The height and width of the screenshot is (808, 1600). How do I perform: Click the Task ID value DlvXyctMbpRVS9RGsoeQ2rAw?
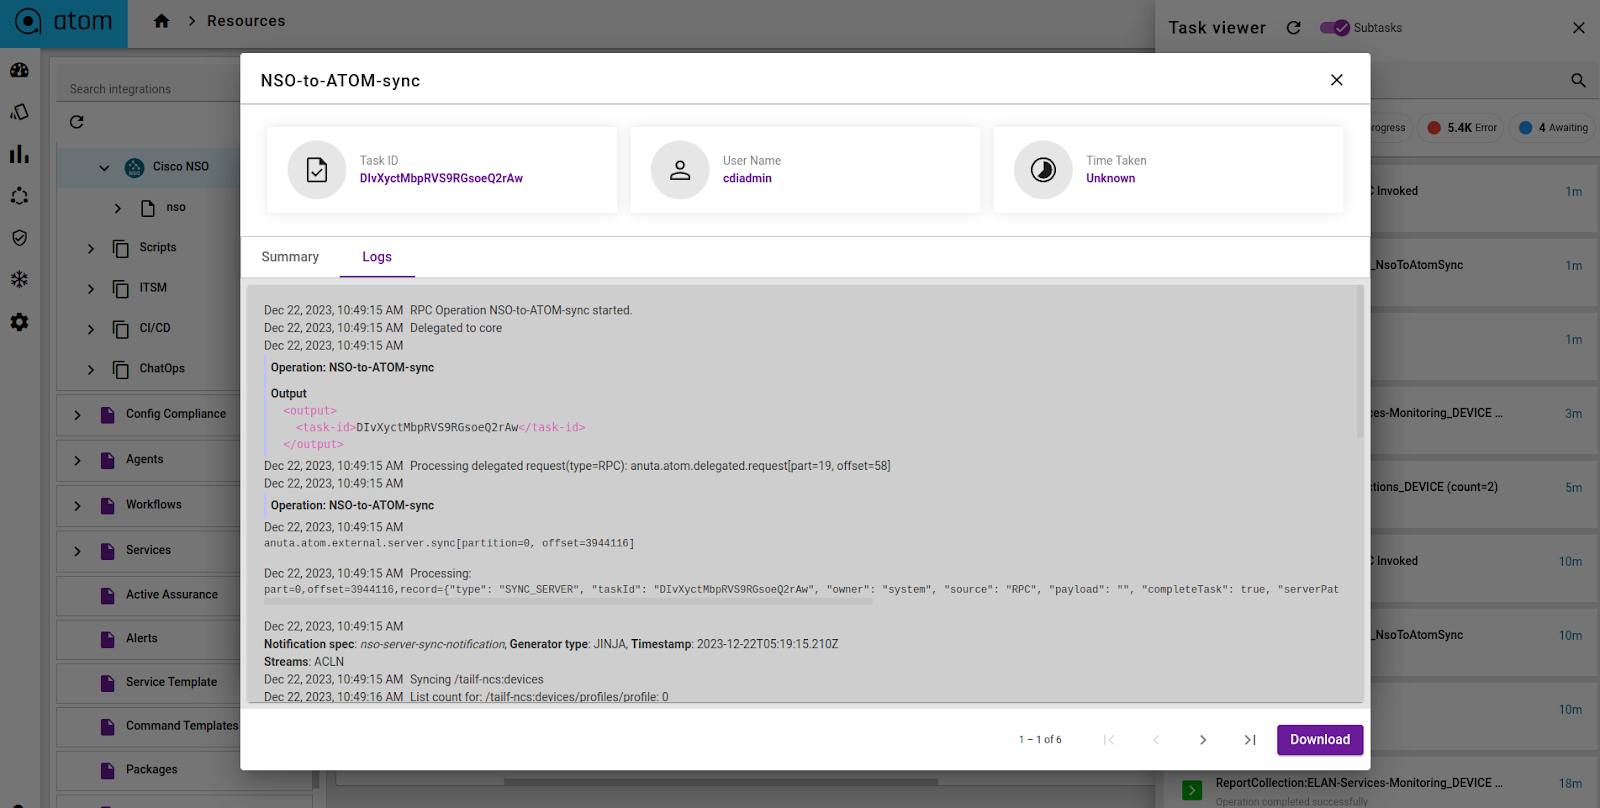coord(441,179)
